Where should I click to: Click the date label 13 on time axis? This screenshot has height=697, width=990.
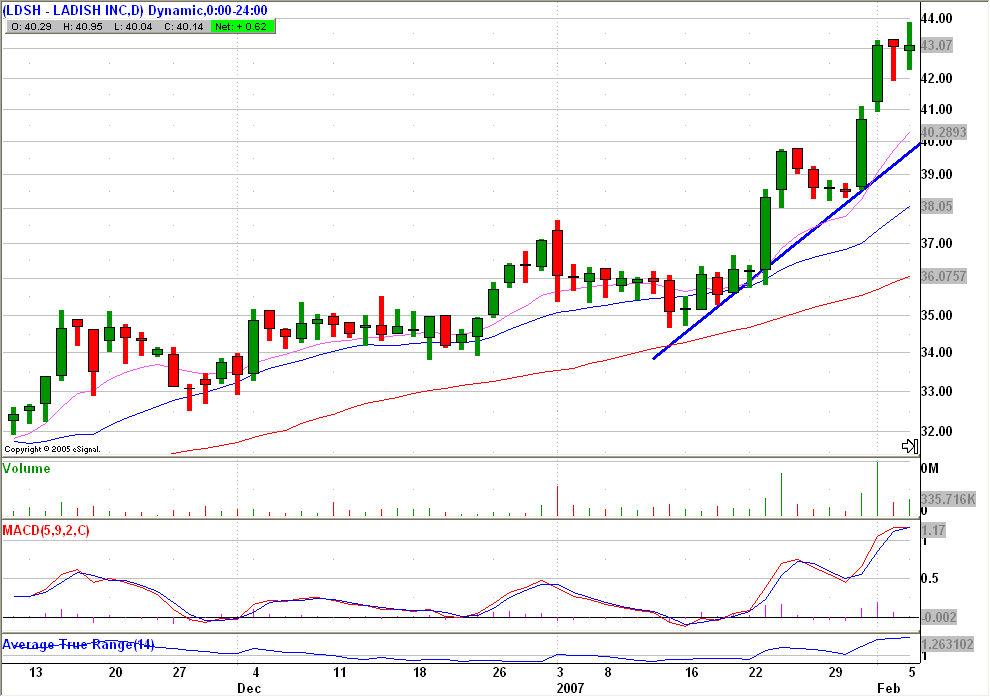(x=36, y=672)
